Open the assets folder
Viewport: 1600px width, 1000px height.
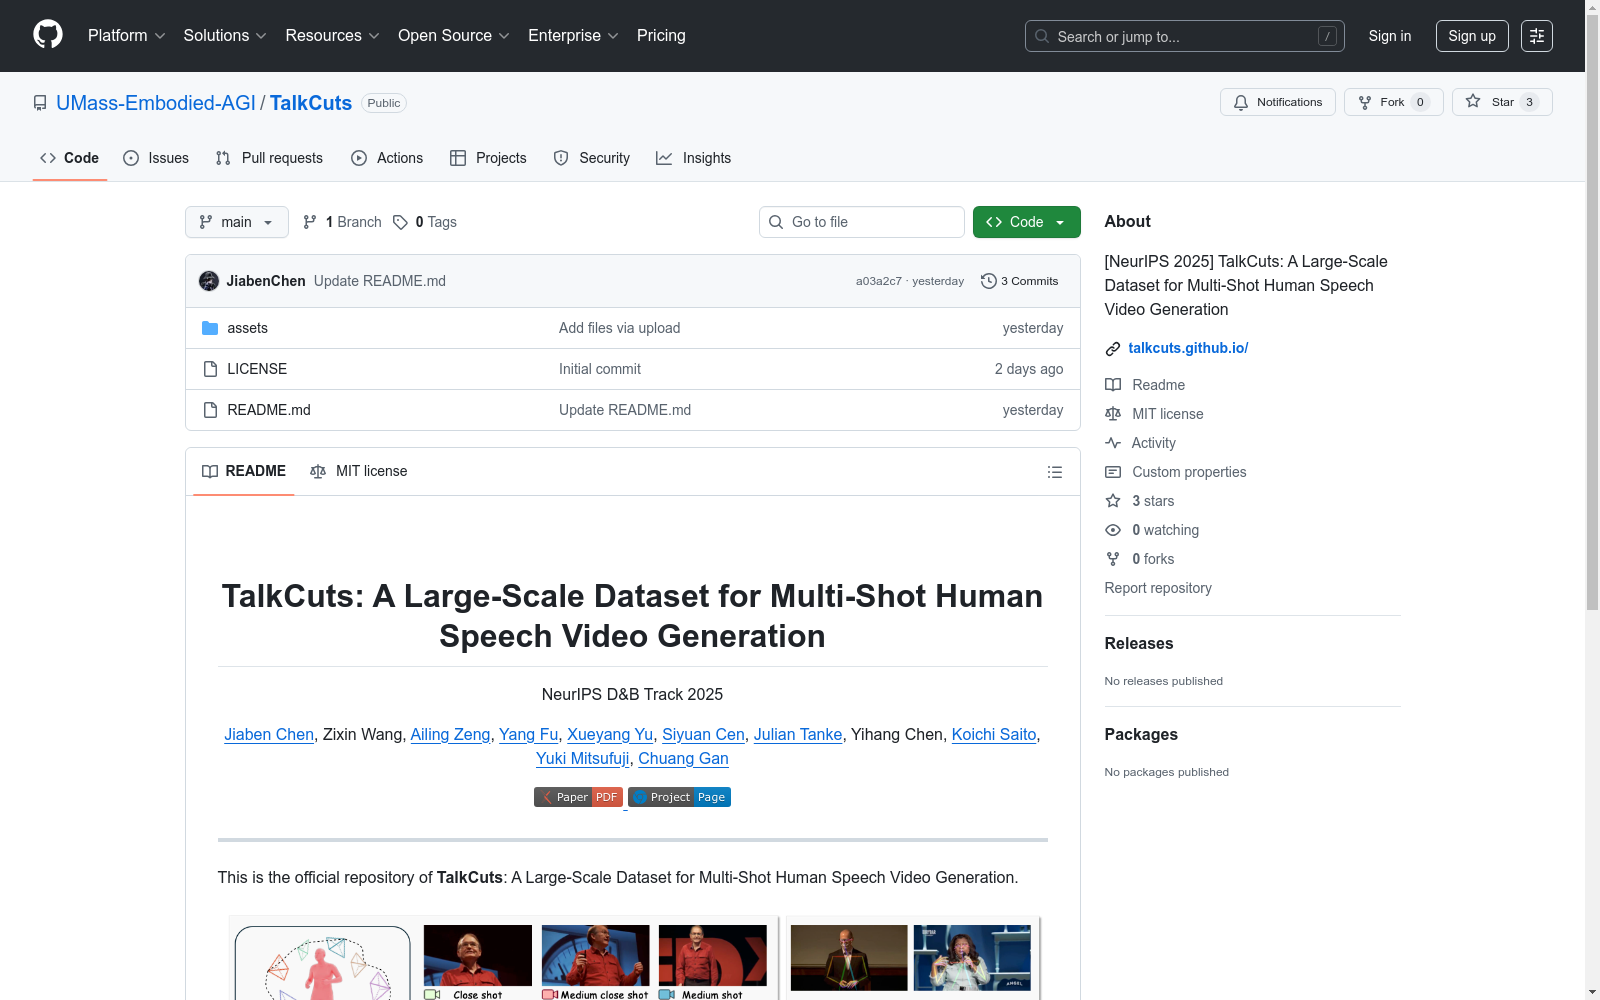click(x=247, y=328)
